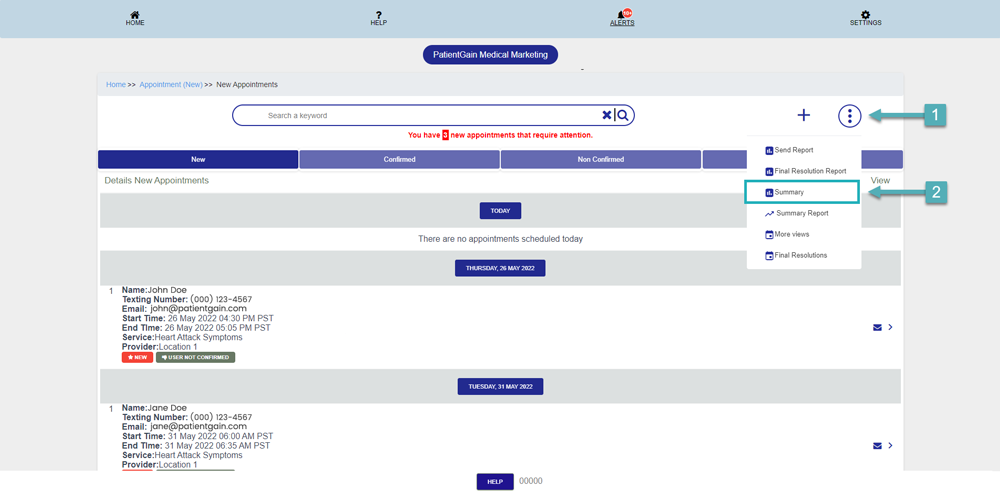
Task: Open the Help question mark icon
Action: [x=379, y=15]
